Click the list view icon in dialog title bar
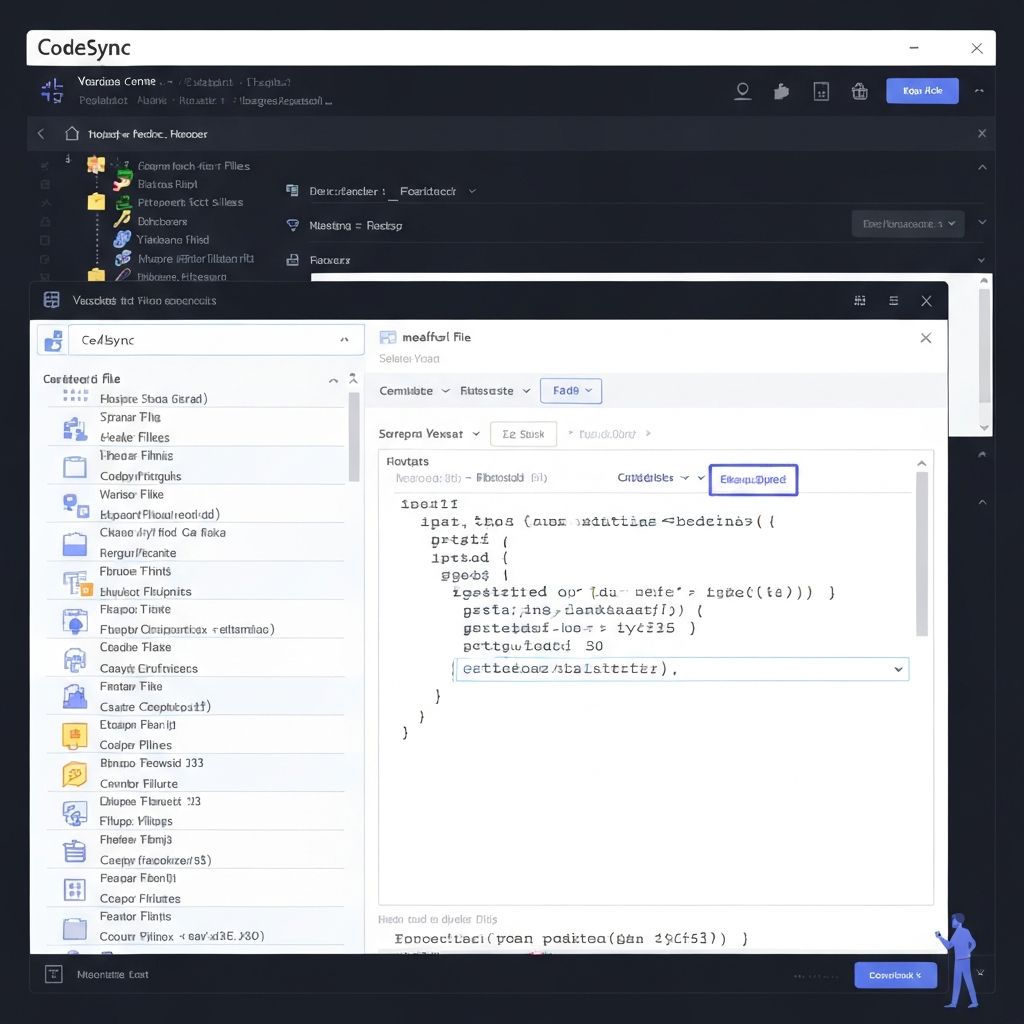This screenshot has width=1024, height=1024. 893,300
